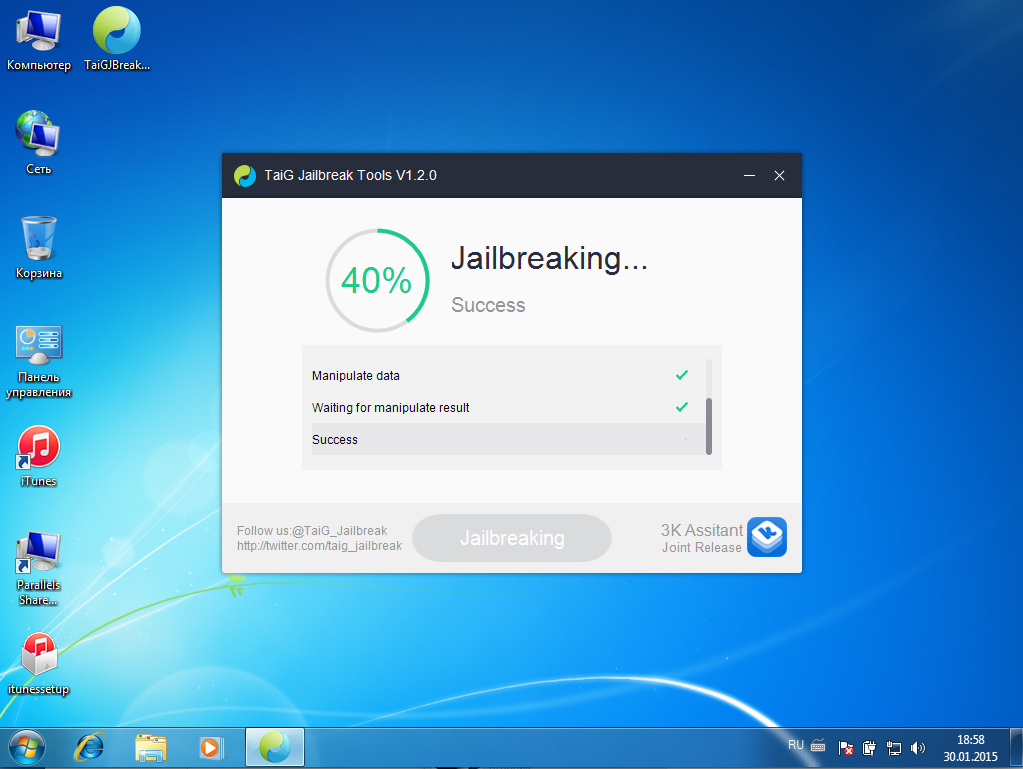Click the 40% circular progress indicator
This screenshot has width=1023, height=769.
point(377,281)
